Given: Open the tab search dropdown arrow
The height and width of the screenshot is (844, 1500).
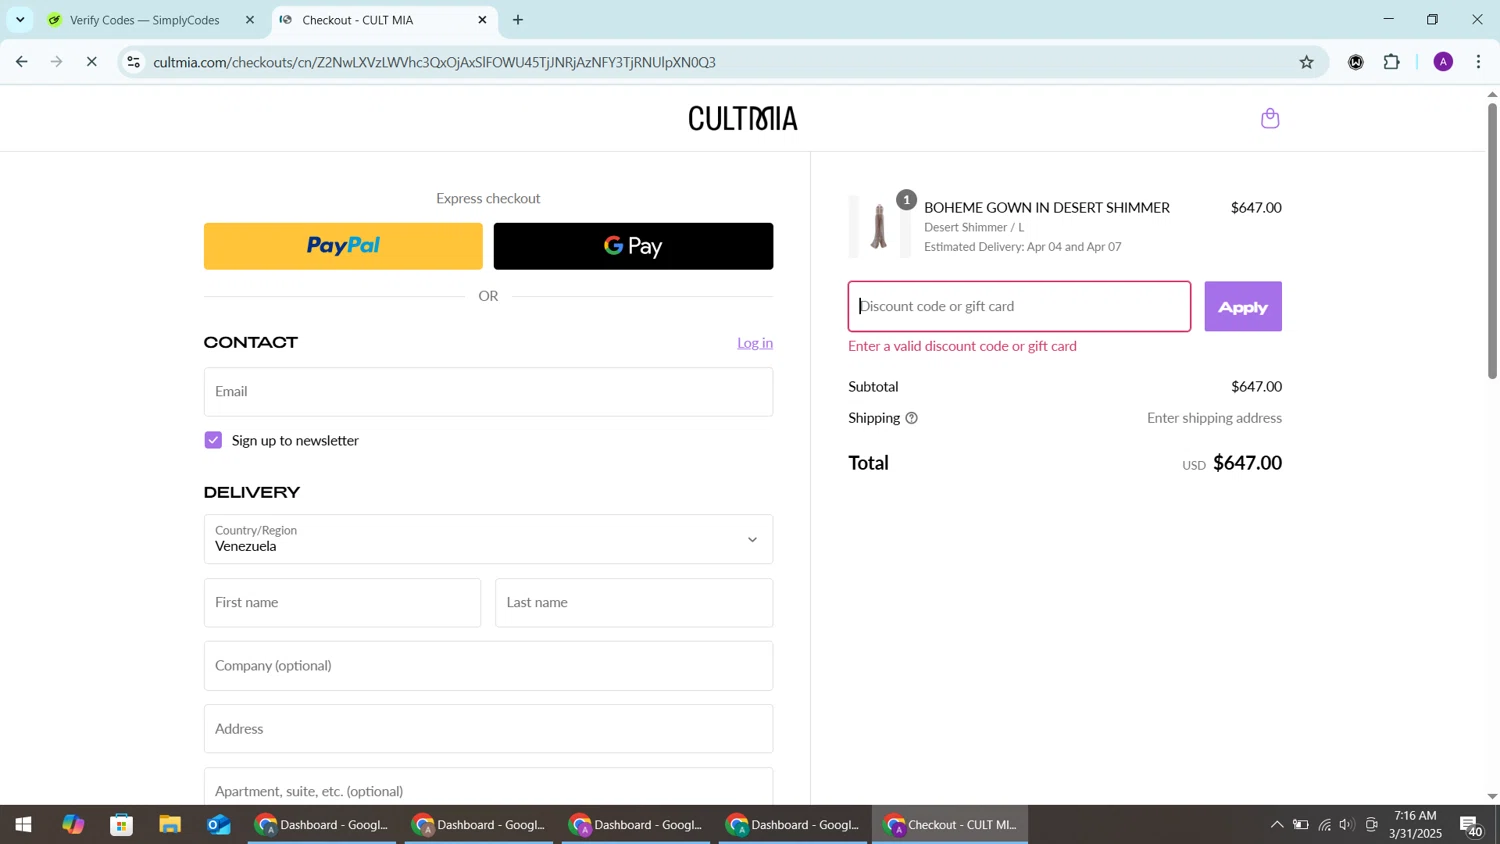Looking at the screenshot, I should [x=20, y=20].
